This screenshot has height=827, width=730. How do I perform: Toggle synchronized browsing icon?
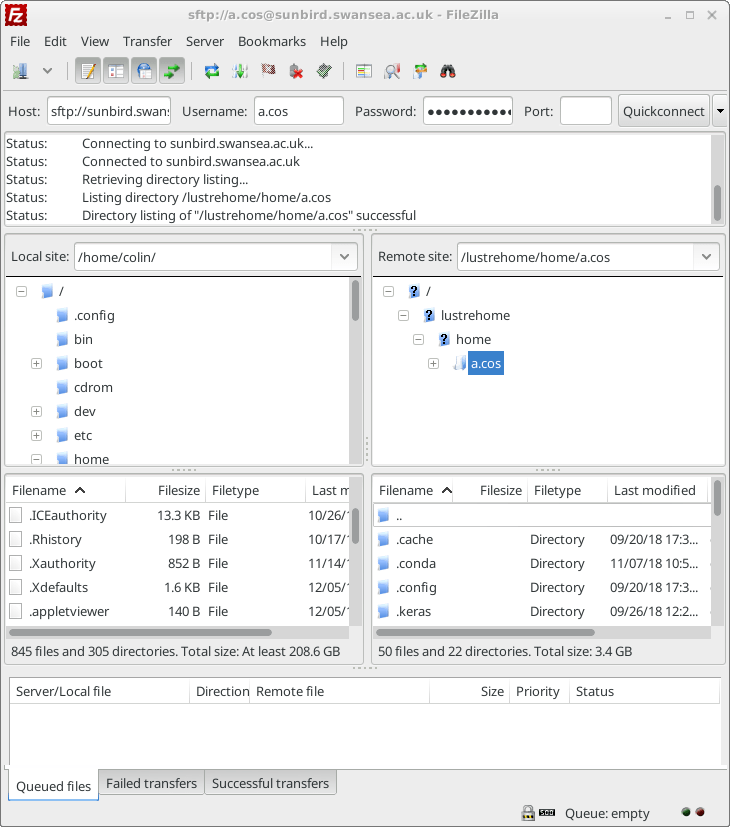pyautogui.click(x=420, y=71)
